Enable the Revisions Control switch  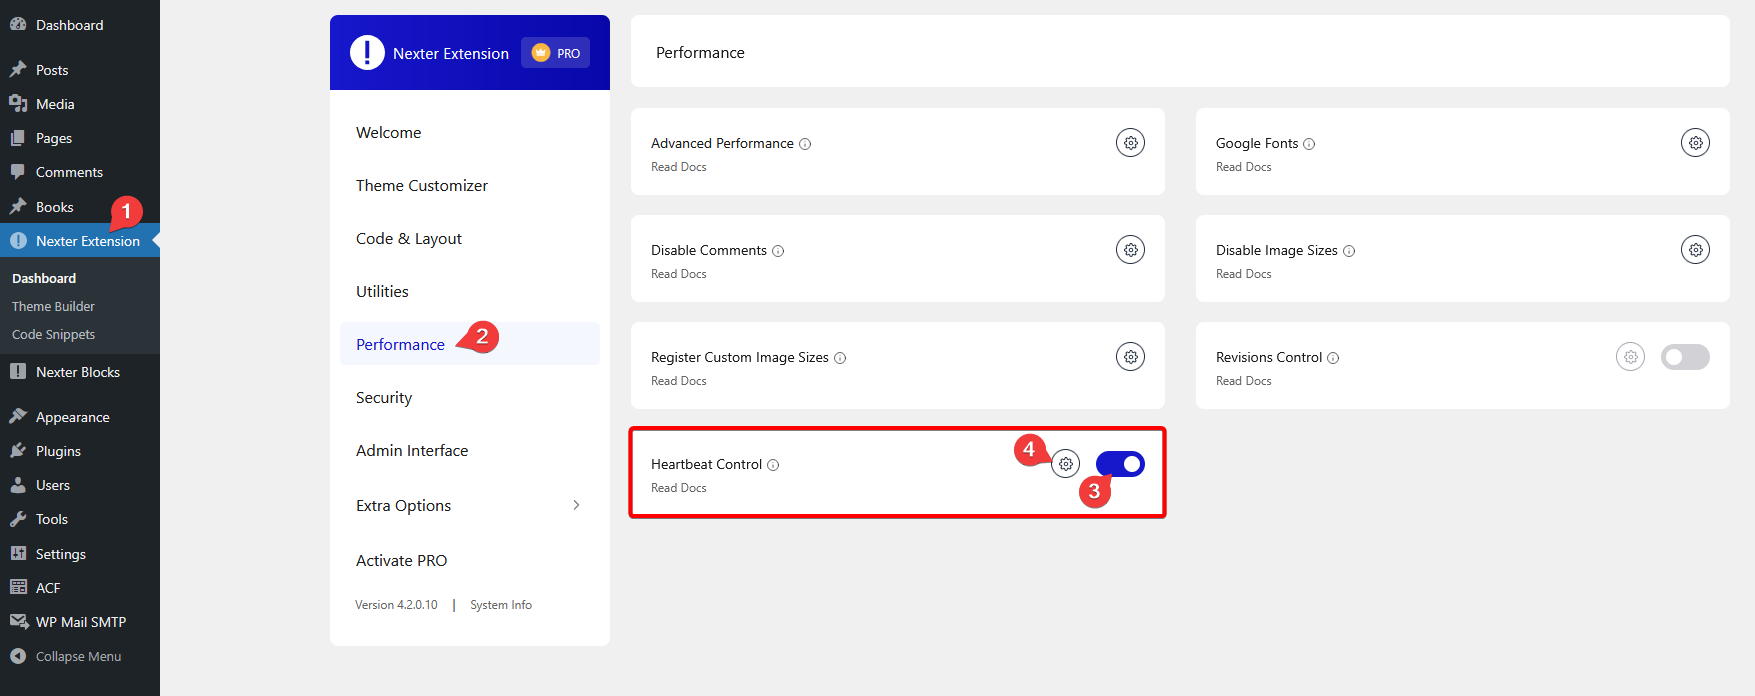[1685, 357]
